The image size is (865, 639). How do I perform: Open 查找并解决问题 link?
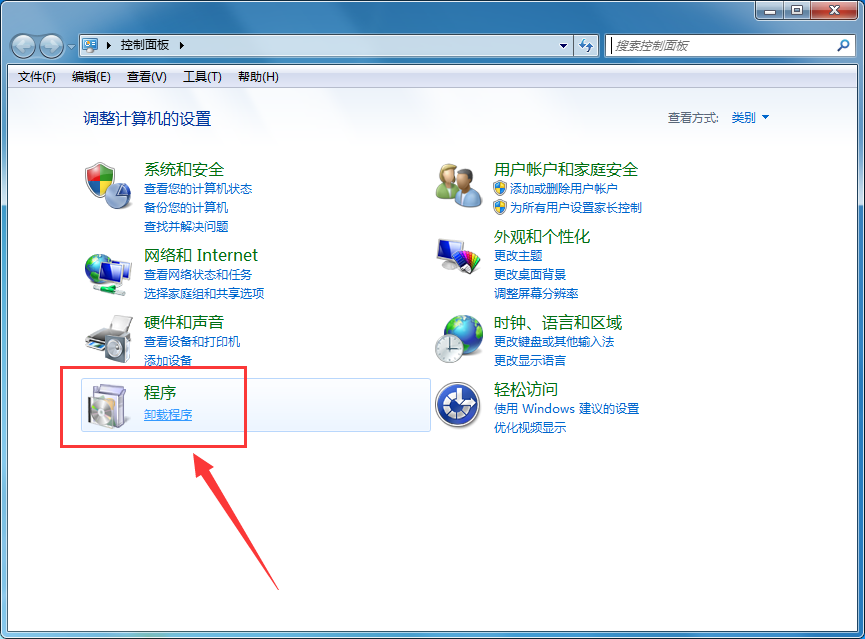pyautogui.click(x=186, y=226)
